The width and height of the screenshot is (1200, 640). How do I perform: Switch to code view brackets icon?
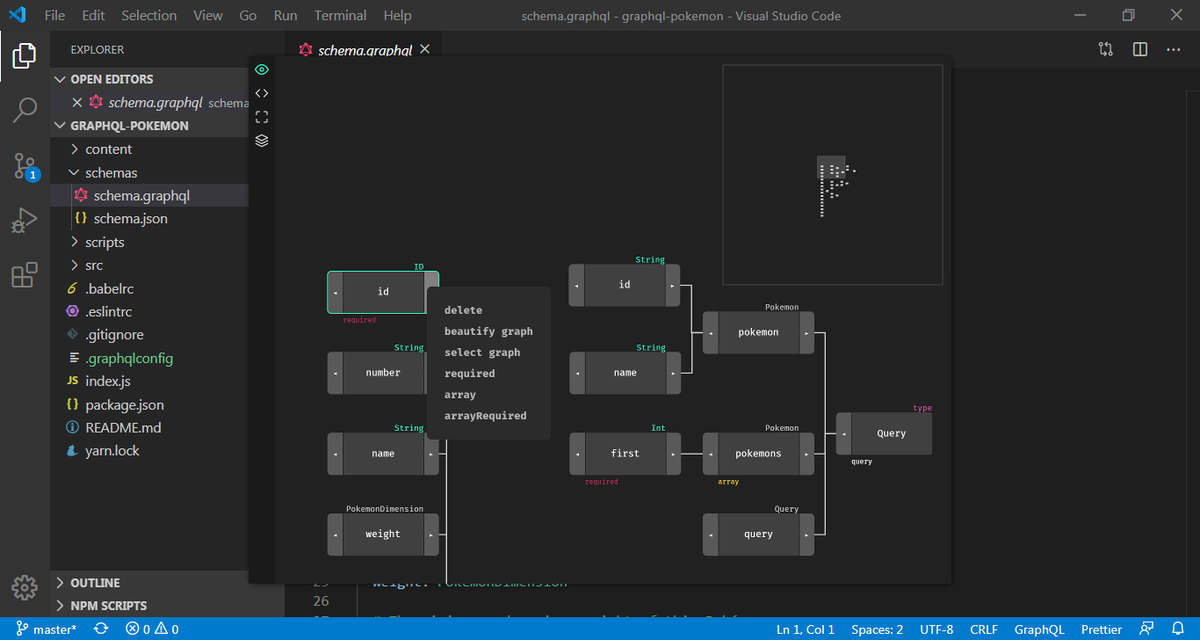262,93
